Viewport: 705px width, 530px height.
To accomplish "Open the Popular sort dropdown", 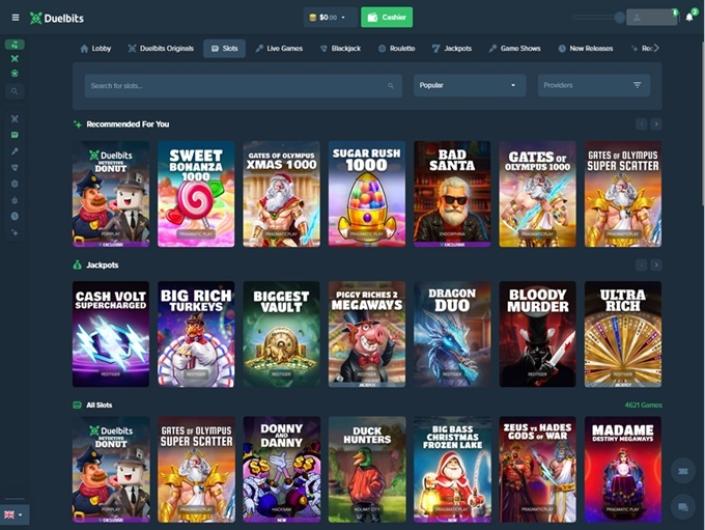I will point(469,86).
